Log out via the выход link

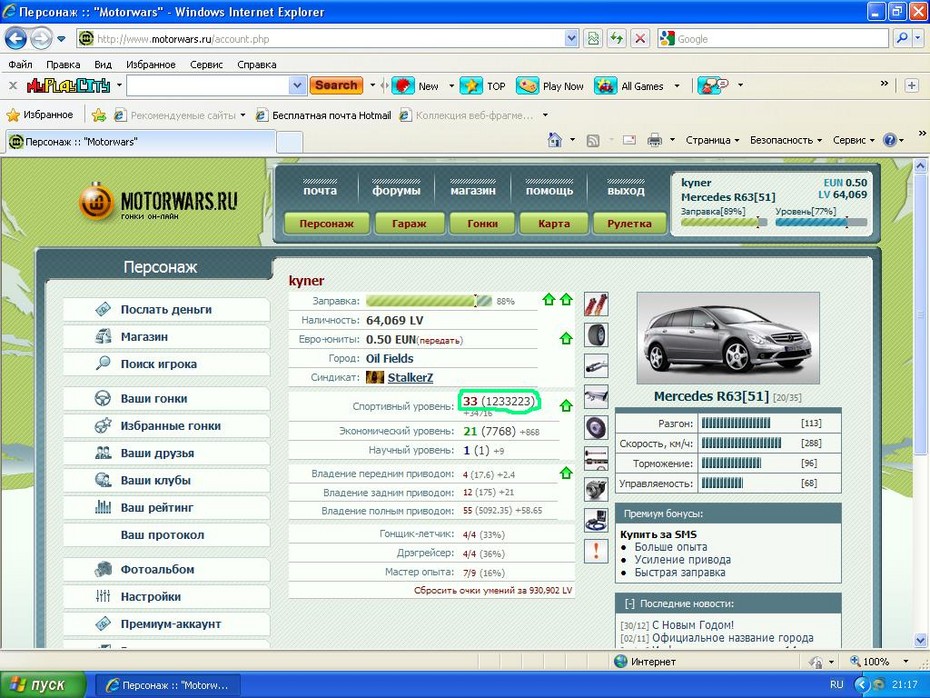click(x=626, y=190)
